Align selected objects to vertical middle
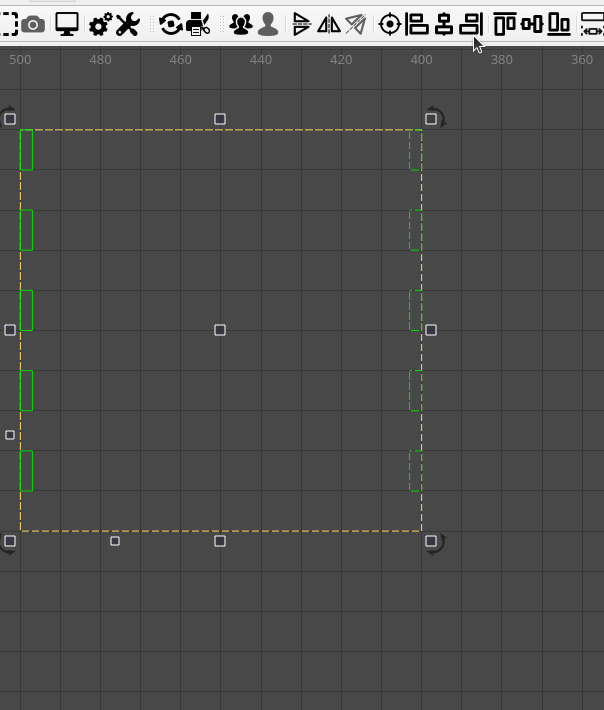This screenshot has height=710, width=604. [532, 24]
